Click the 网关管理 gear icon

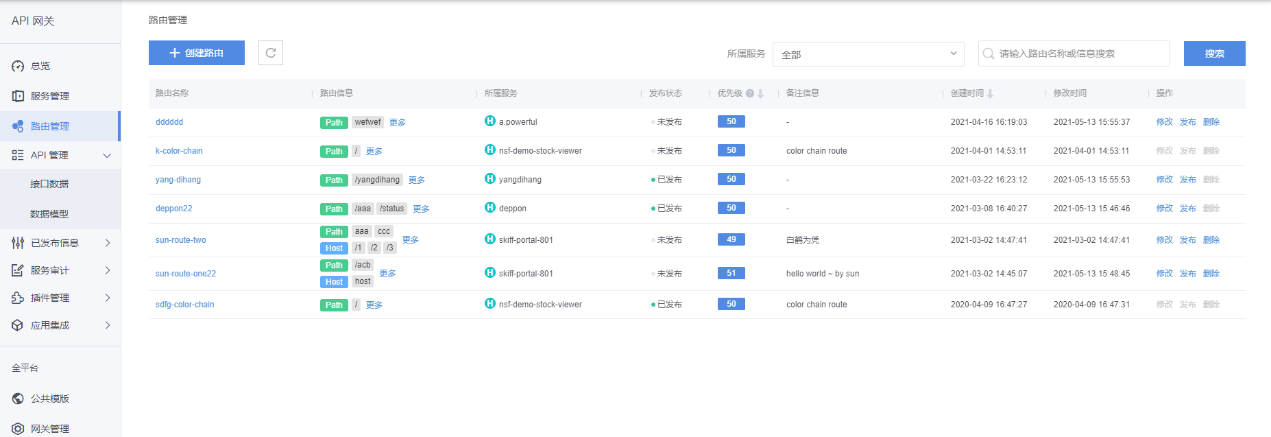[x=17, y=428]
